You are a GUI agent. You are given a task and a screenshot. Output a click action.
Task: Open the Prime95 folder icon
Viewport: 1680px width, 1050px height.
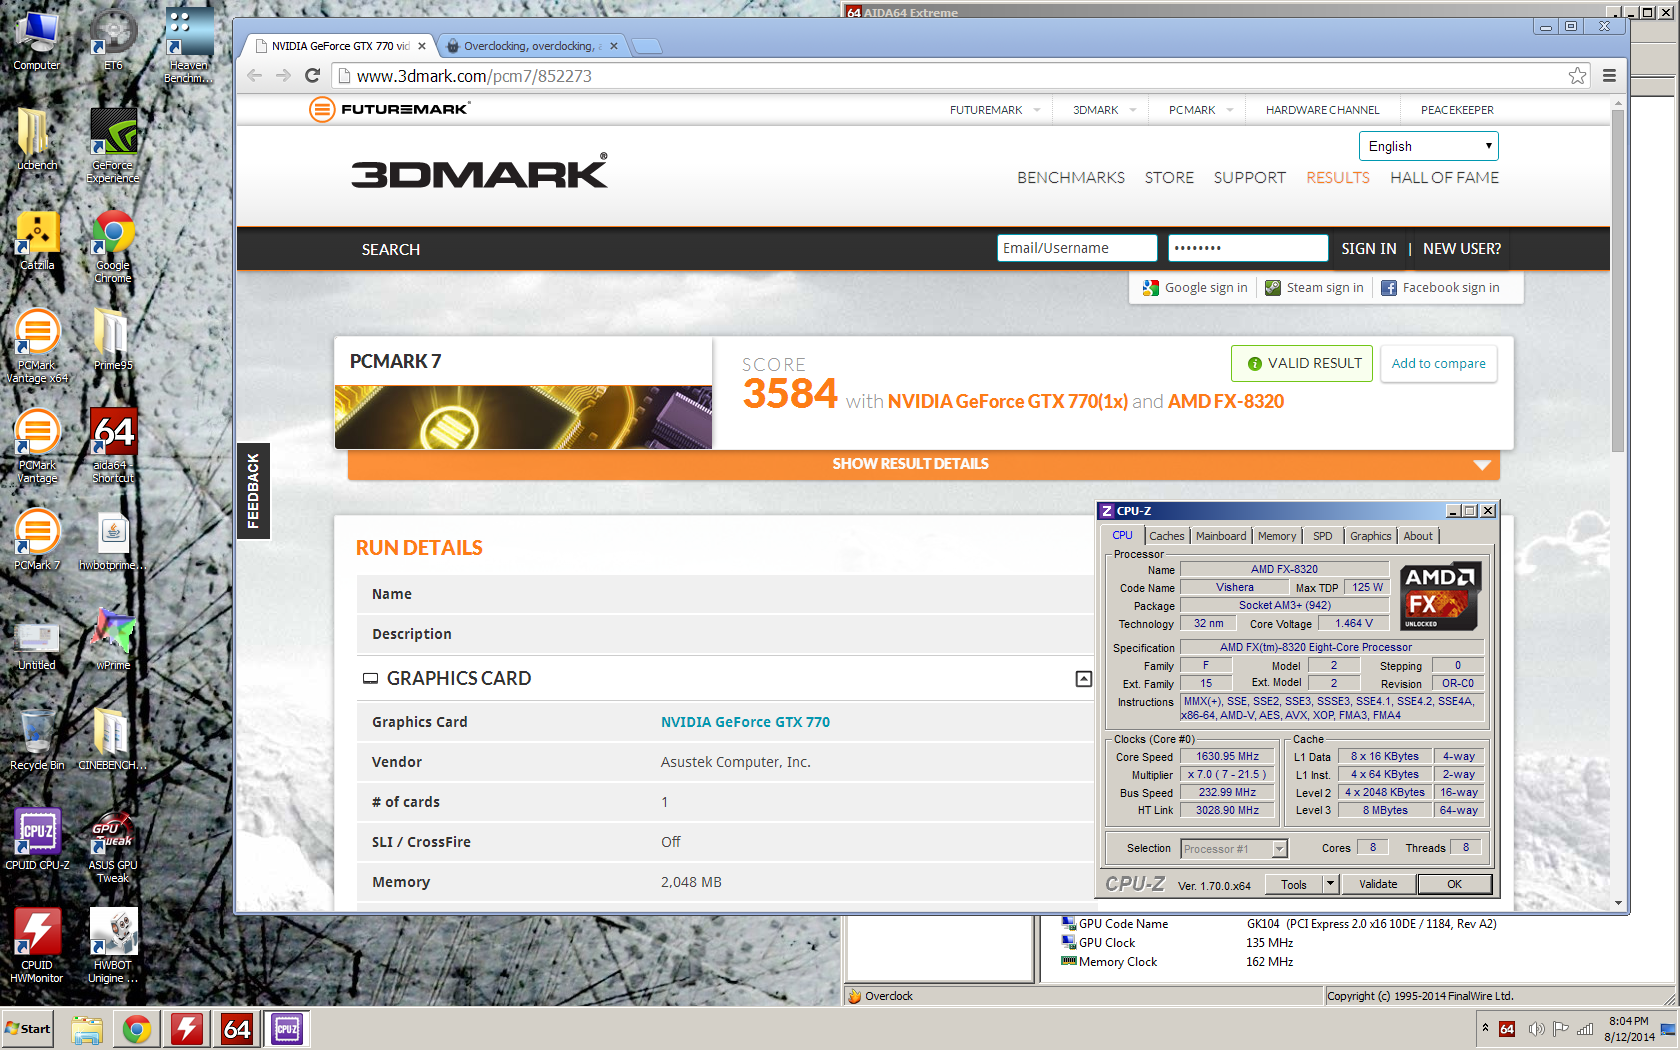click(x=113, y=340)
